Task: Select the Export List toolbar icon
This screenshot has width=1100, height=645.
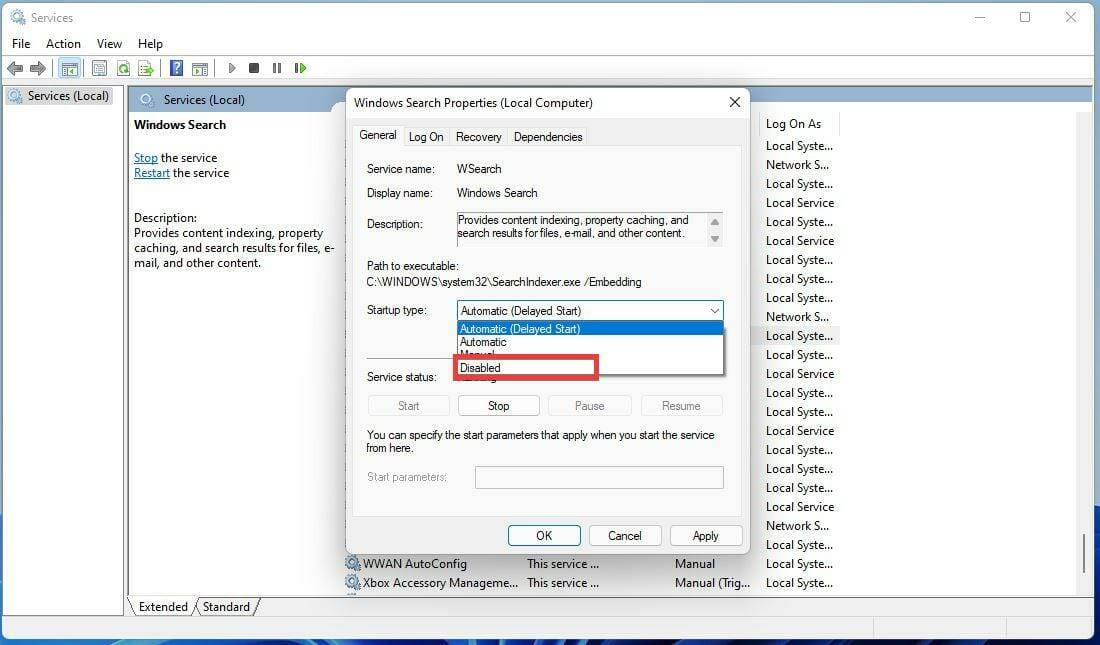Action: [x=147, y=68]
